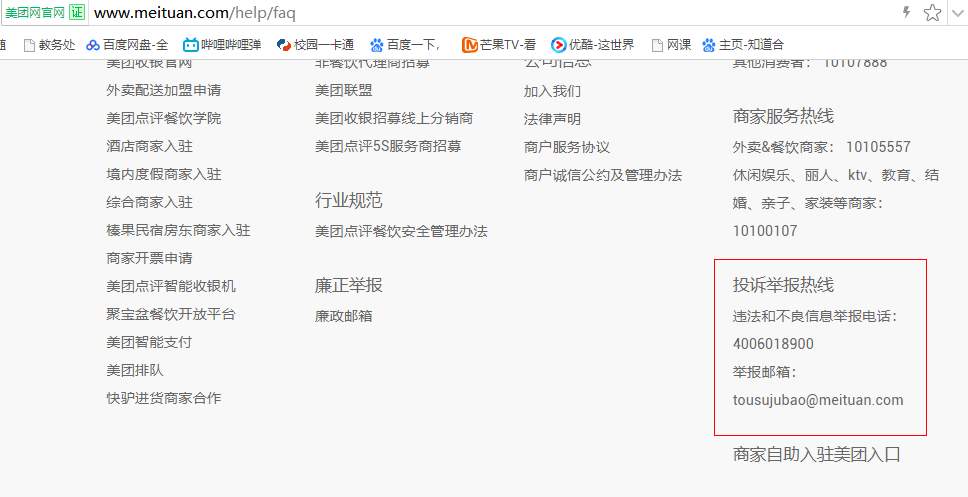The image size is (968, 497).
Task: Open the 校园一卡通 bookmark
Action: [315, 44]
